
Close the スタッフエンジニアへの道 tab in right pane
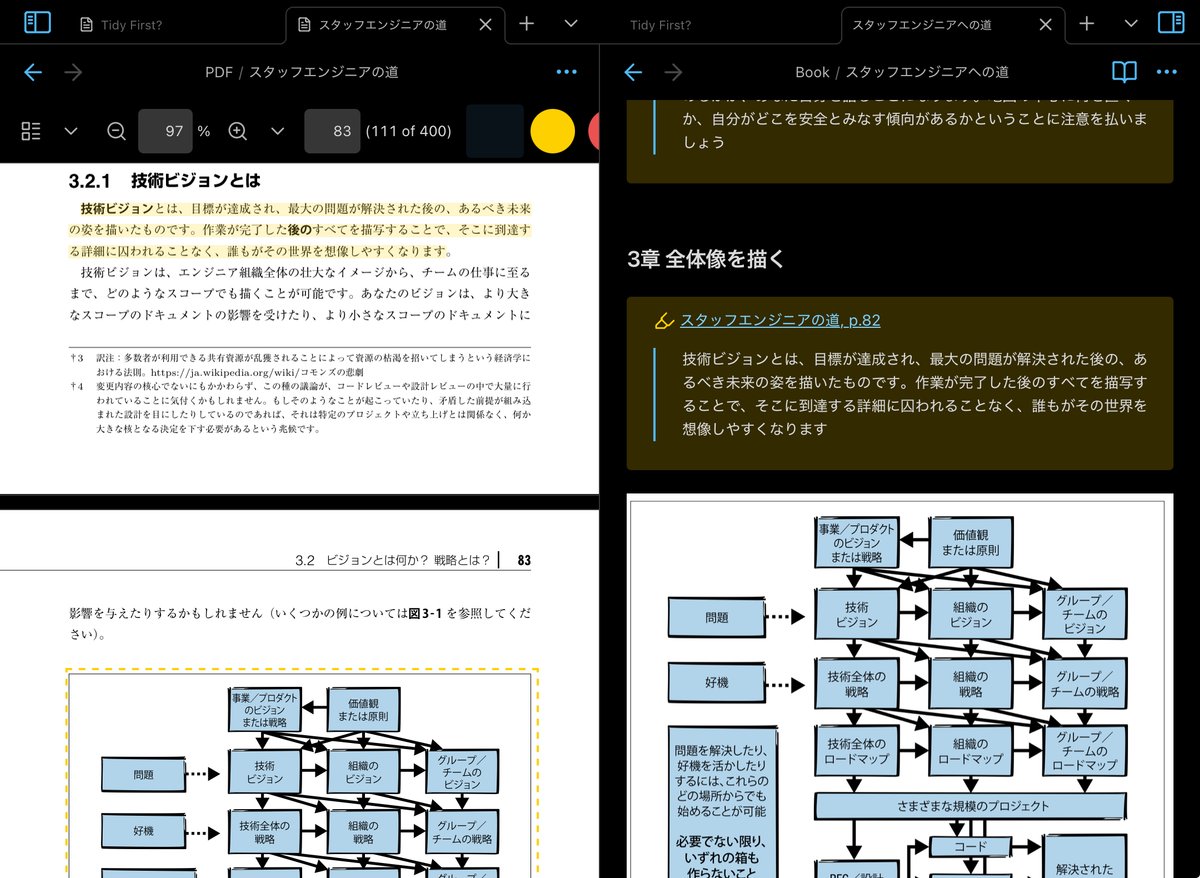[1046, 24]
